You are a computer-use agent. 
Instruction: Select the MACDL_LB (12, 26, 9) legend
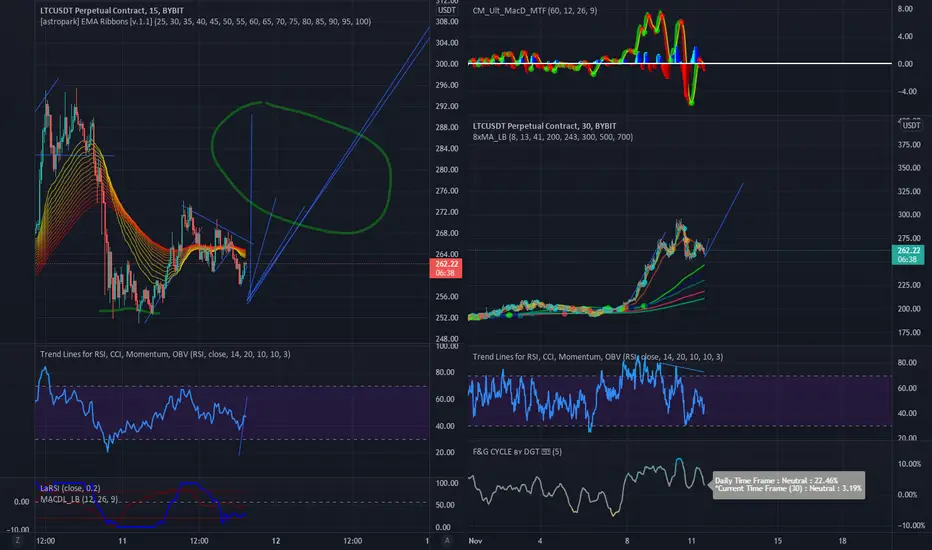[x=79, y=499]
